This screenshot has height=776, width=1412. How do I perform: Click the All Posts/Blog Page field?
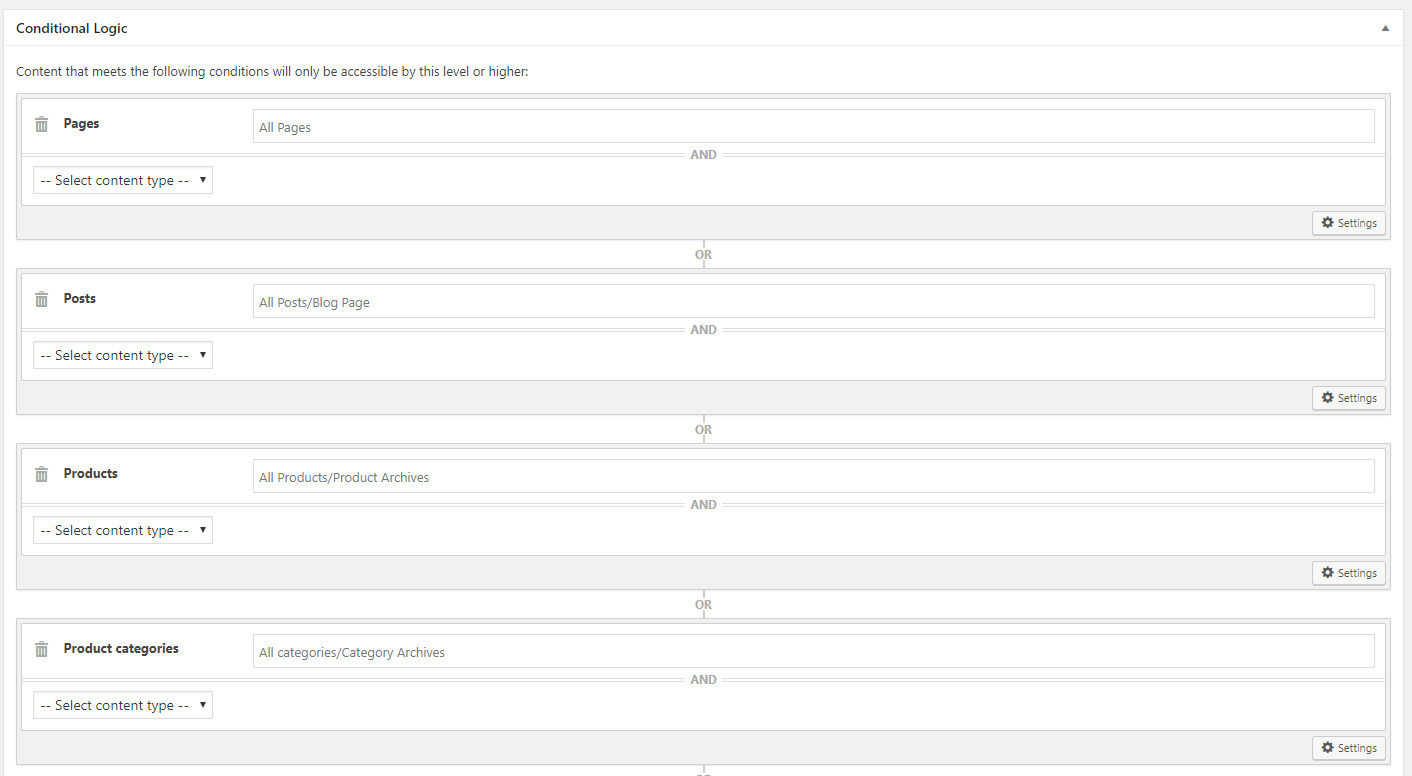[x=813, y=301]
